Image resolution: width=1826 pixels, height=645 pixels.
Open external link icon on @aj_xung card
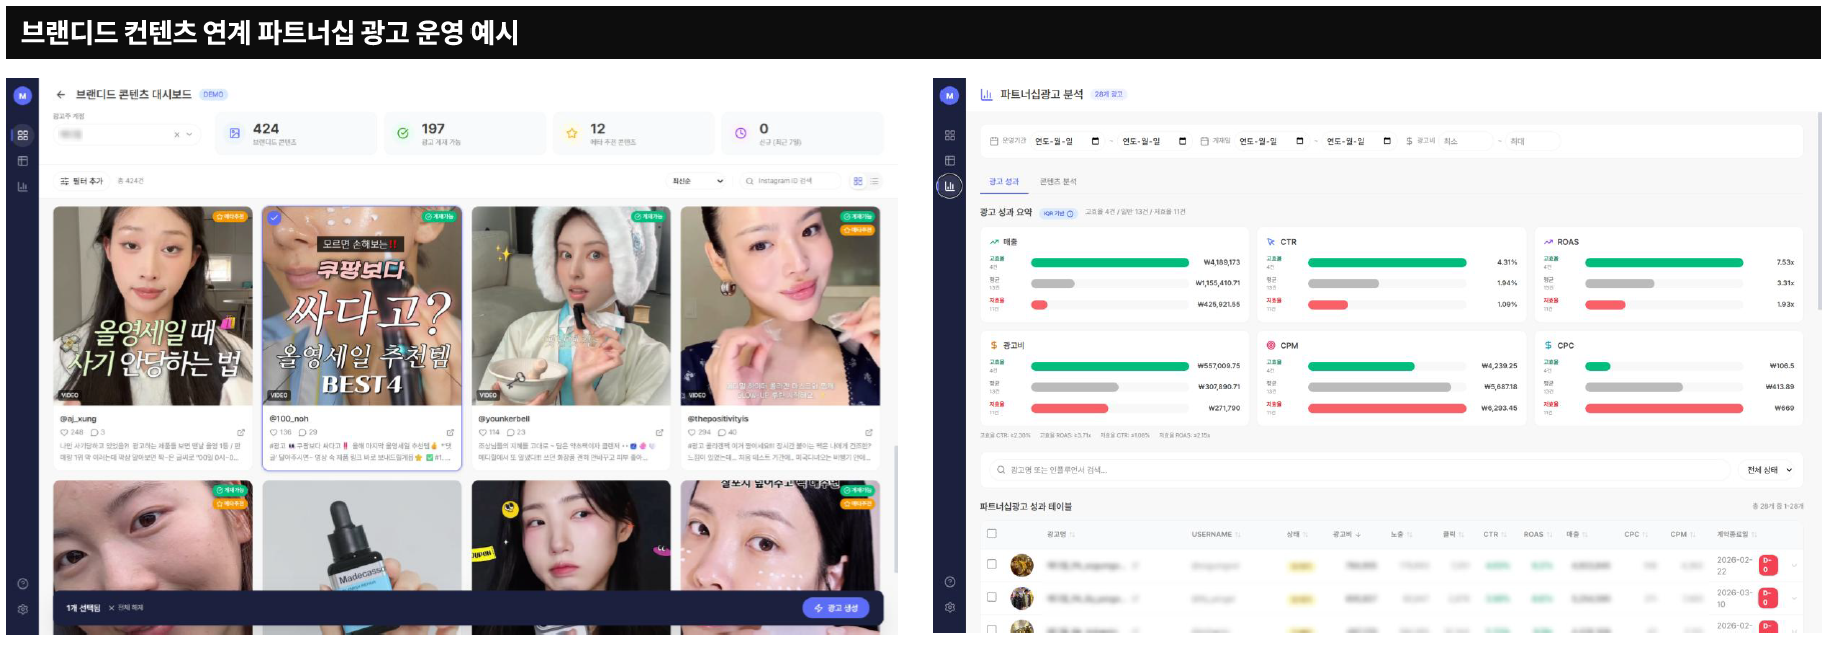[x=241, y=433]
